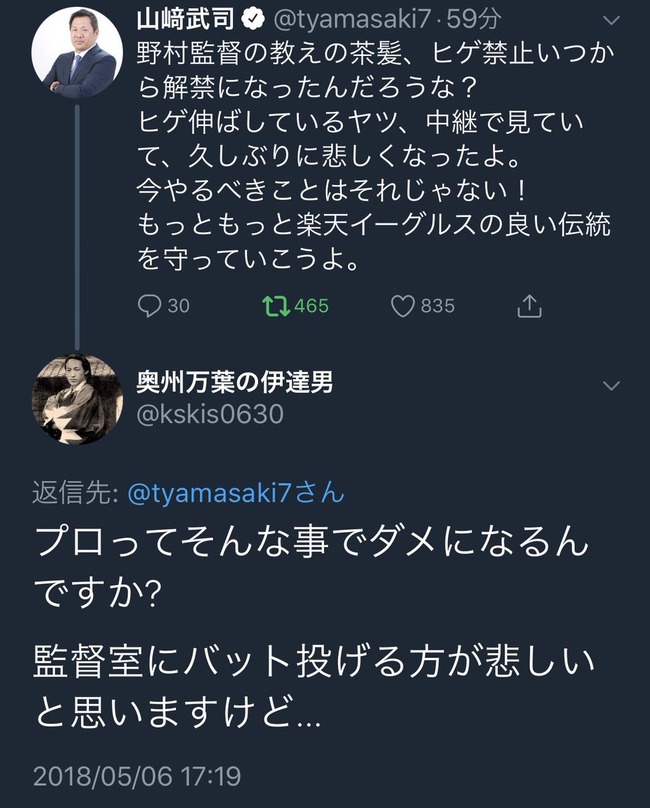The width and height of the screenshot is (650, 808).
Task: Click the 2018/05/06 17:19 timestamp
Action: coord(136,776)
